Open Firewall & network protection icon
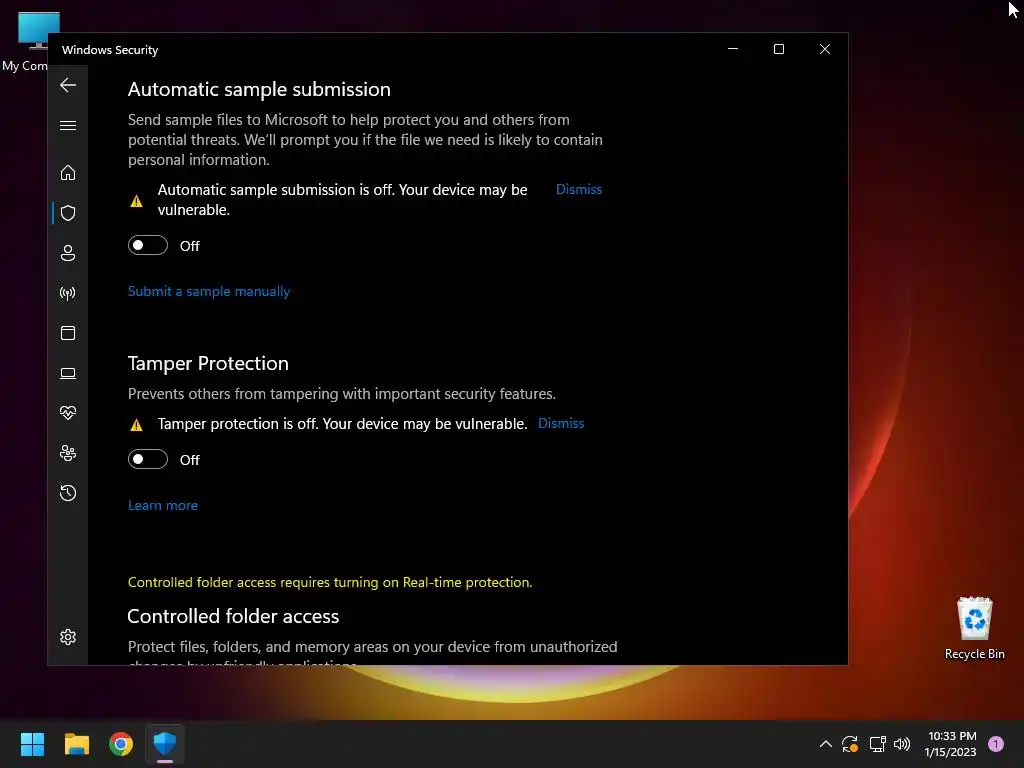Image resolution: width=1024 pixels, height=768 pixels. pos(68,293)
